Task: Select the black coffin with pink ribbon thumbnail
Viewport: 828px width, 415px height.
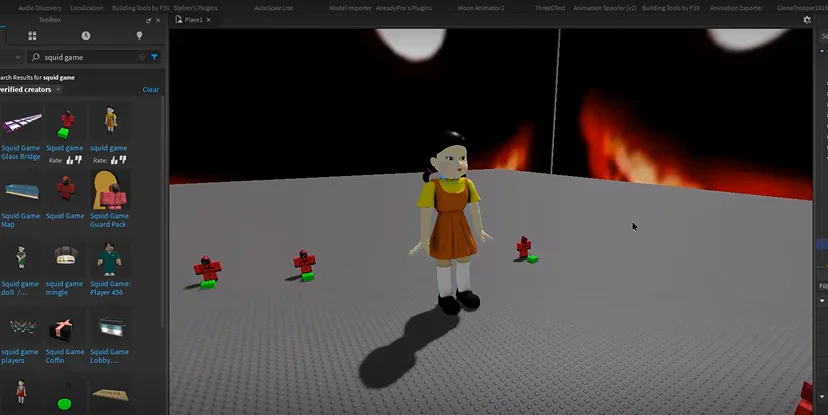Action: coord(65,328)
